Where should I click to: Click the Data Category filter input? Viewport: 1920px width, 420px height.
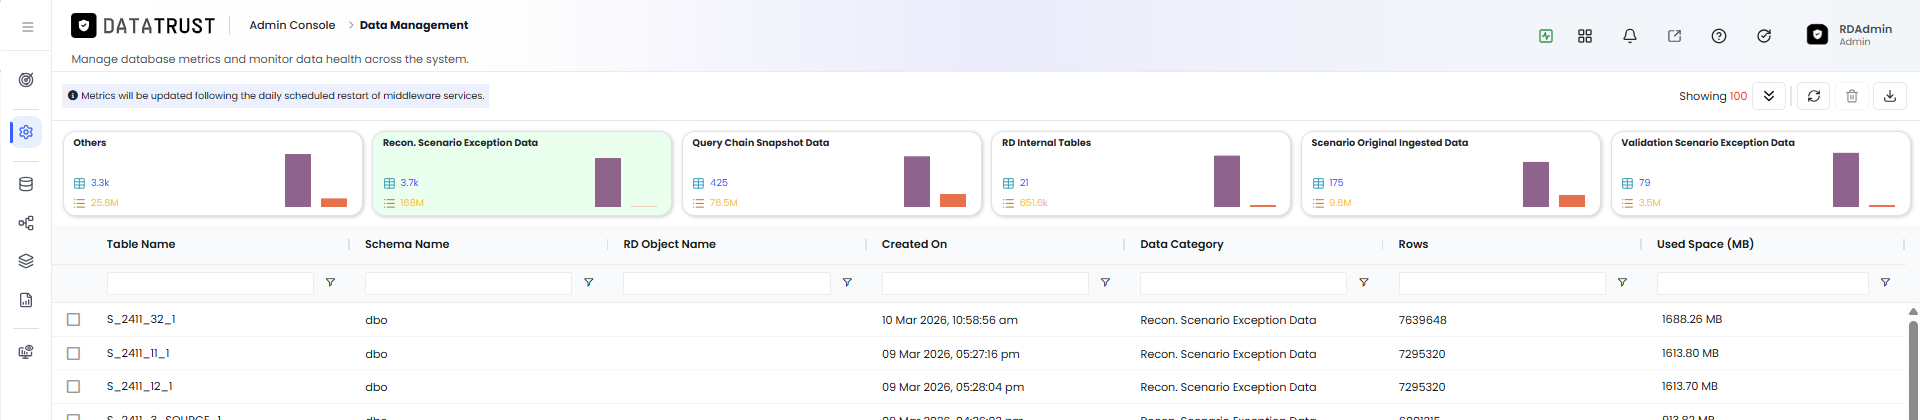coord(1243,283)
